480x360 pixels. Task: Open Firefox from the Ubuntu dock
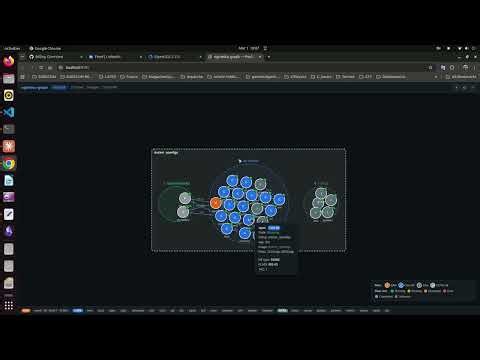click(9, 62)
